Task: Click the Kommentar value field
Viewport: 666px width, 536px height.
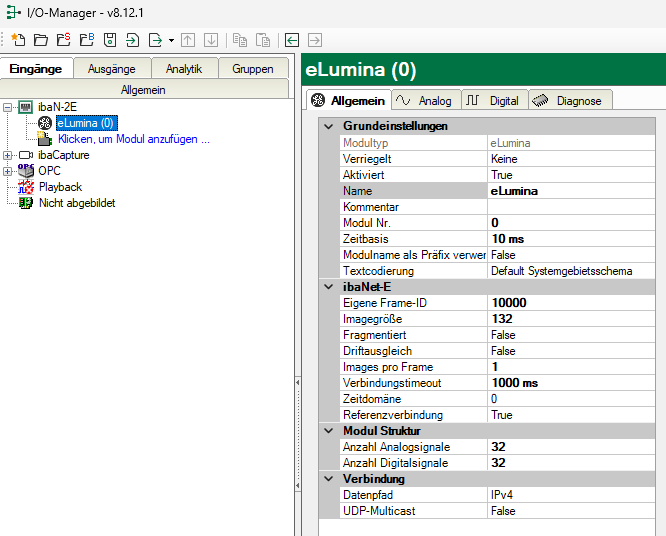Action: pos(575,207)
